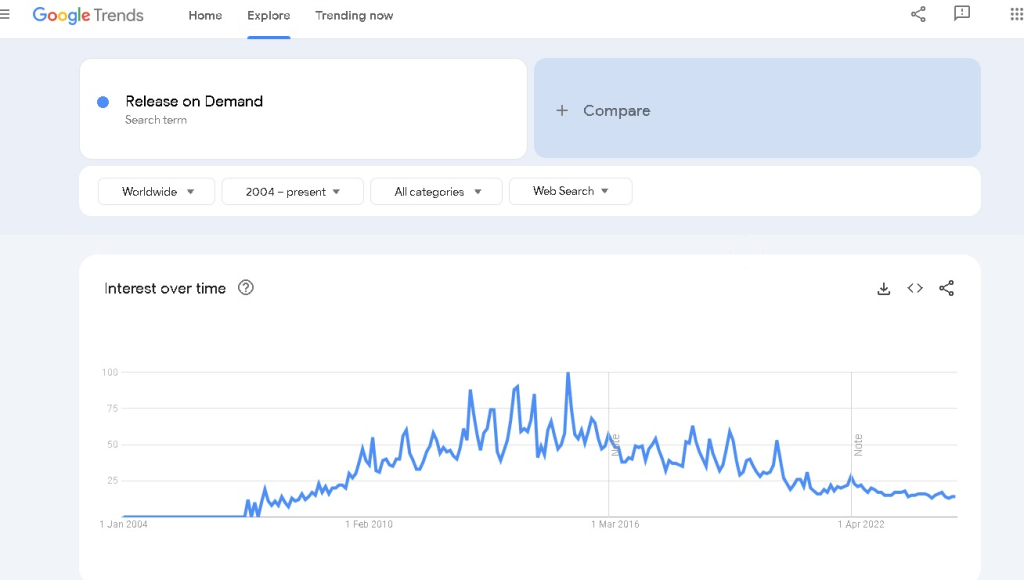Open the hamburger main menu icon
The height and width of the screenshot is (580, 1024).
tap(4, 14)
